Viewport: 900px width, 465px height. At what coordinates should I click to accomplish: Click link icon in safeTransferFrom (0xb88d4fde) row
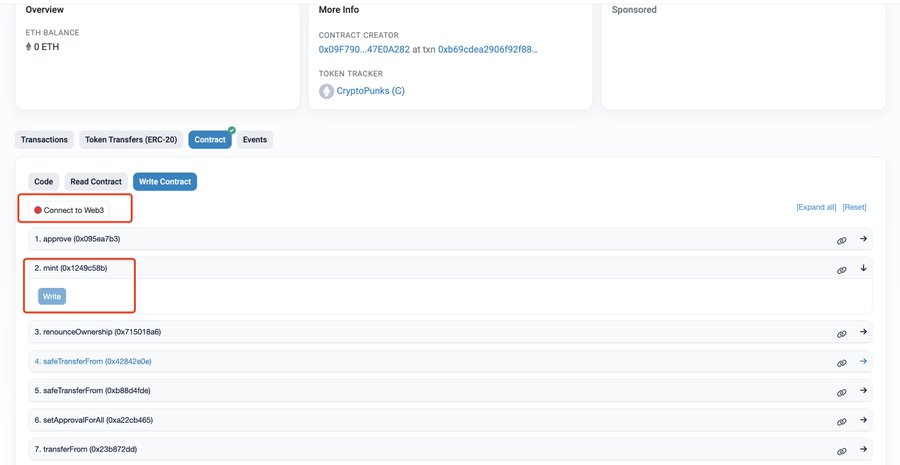pos(842,391)
